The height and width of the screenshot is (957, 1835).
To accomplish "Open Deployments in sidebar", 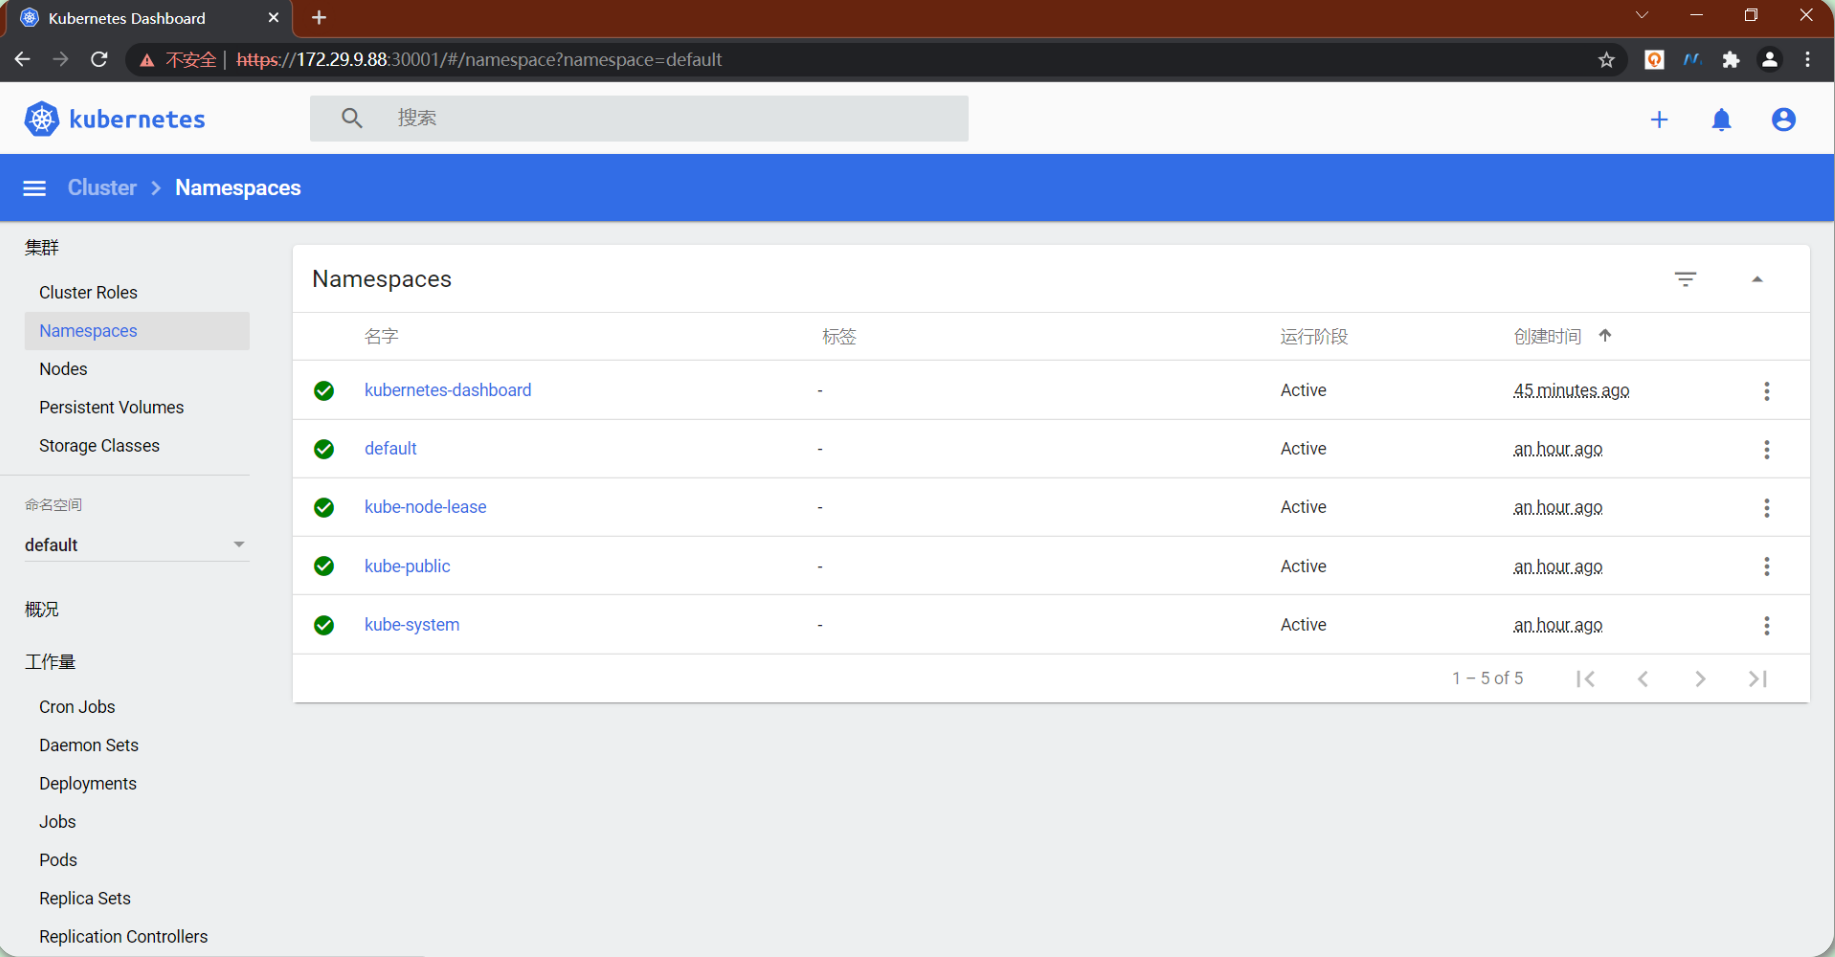I will pyautogui.click(x=88, y=784).
